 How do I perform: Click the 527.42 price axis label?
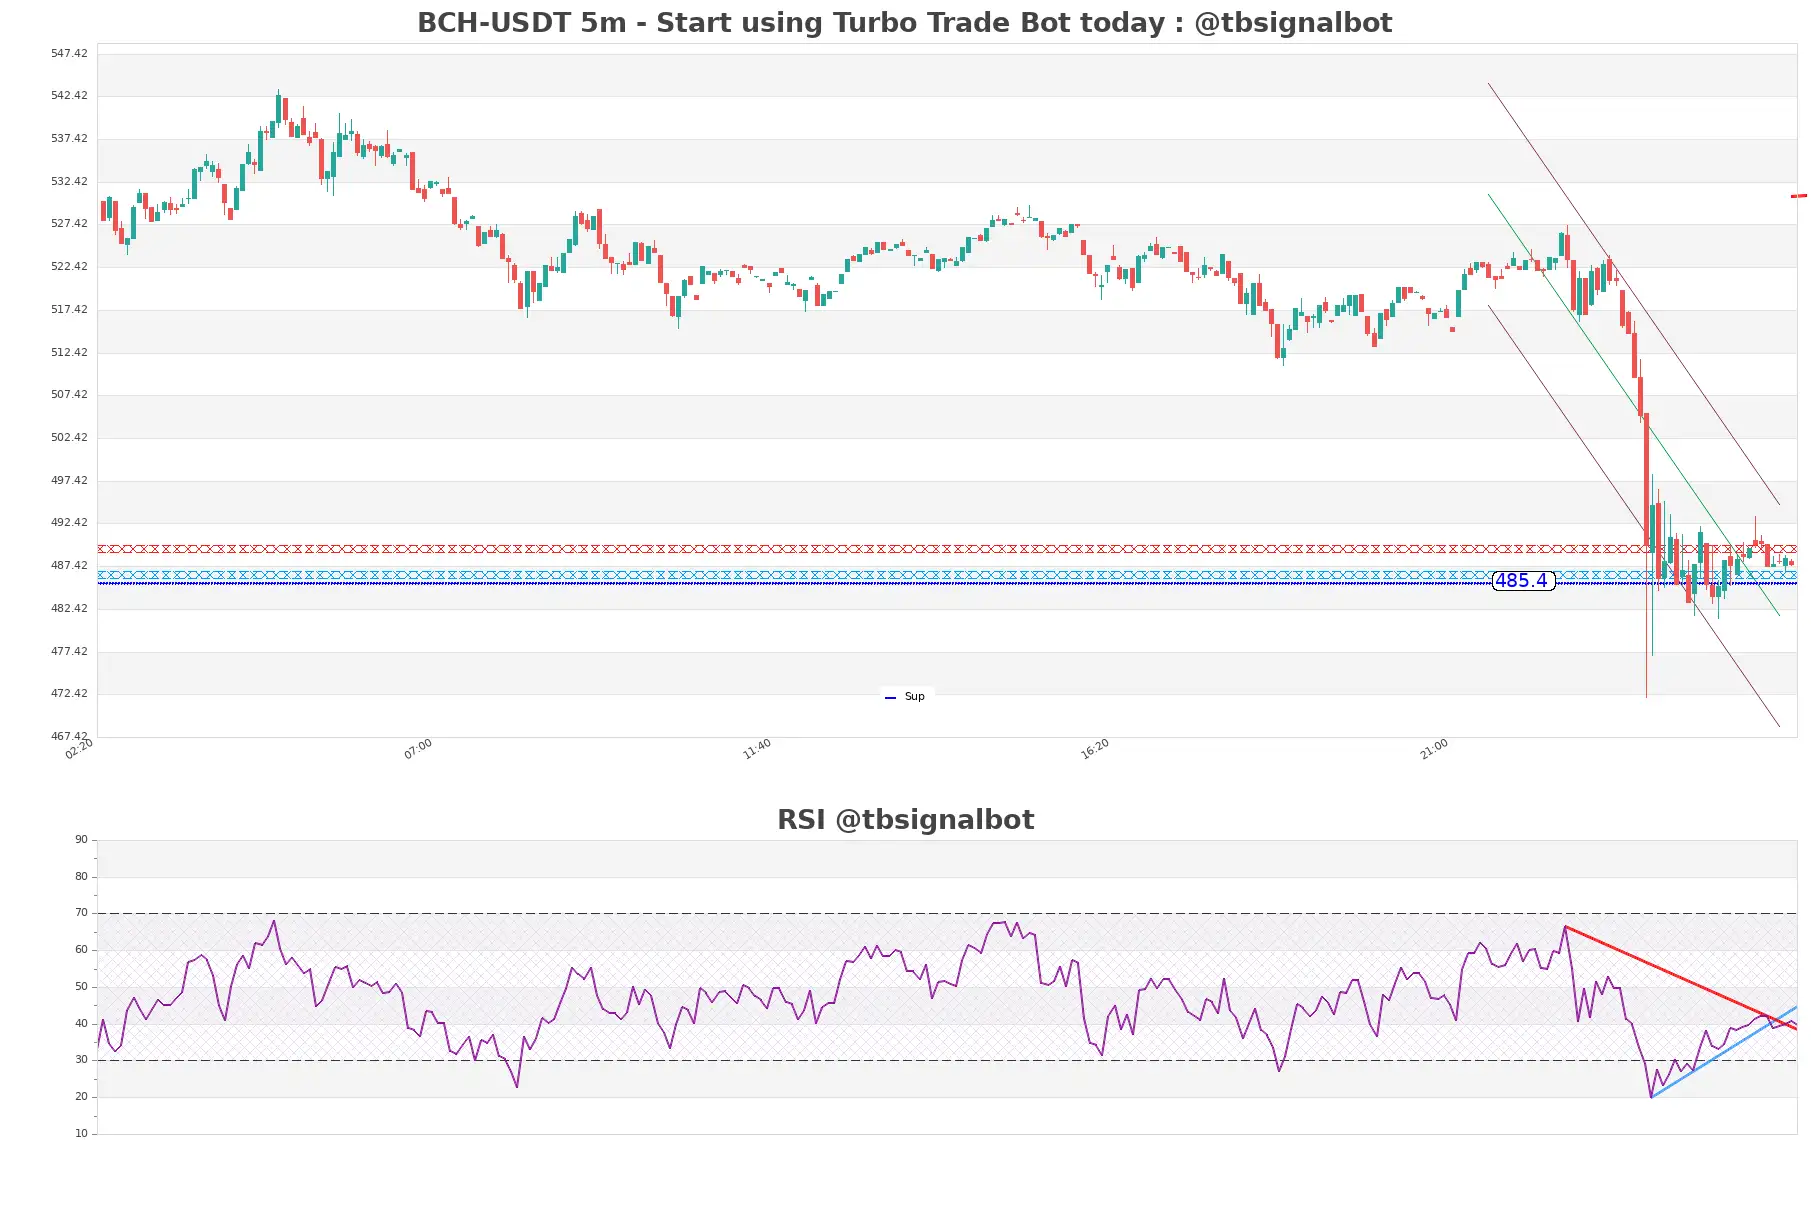pyautogui.click(x=69, y=224)
